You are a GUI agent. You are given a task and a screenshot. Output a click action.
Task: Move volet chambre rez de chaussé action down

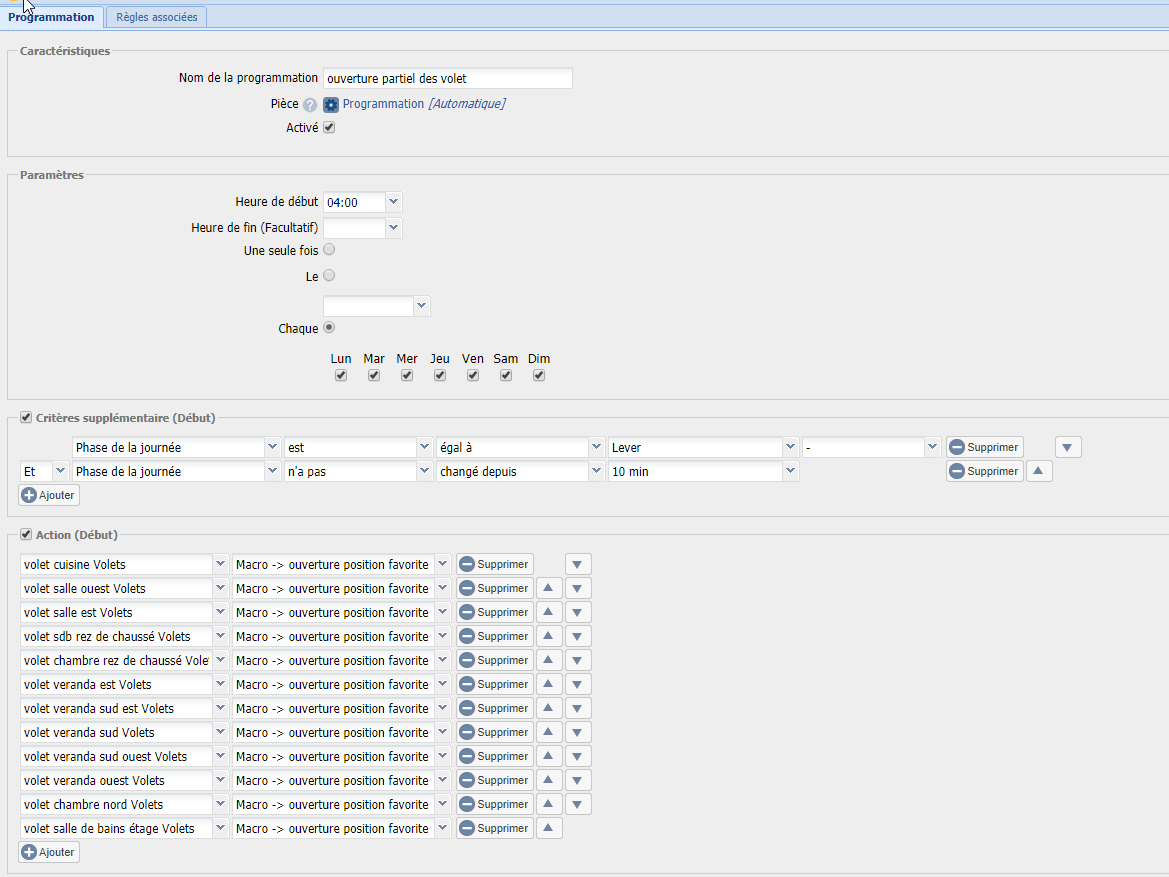[578, 660]
